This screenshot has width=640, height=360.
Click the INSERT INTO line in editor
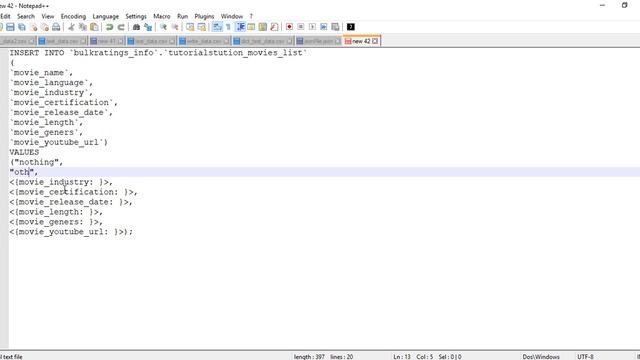(x=158, y=53)
